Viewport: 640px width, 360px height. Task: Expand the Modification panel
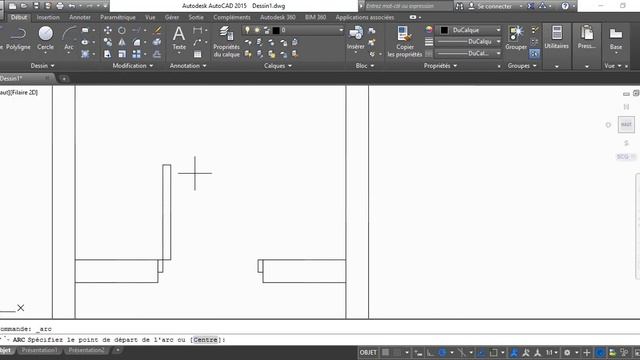(133, 65)
